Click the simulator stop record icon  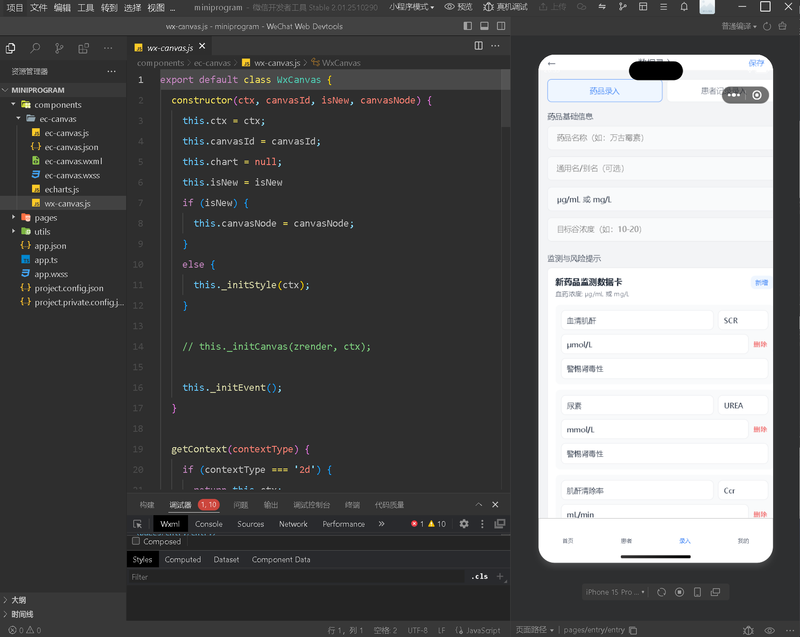(x=680, y=592)
